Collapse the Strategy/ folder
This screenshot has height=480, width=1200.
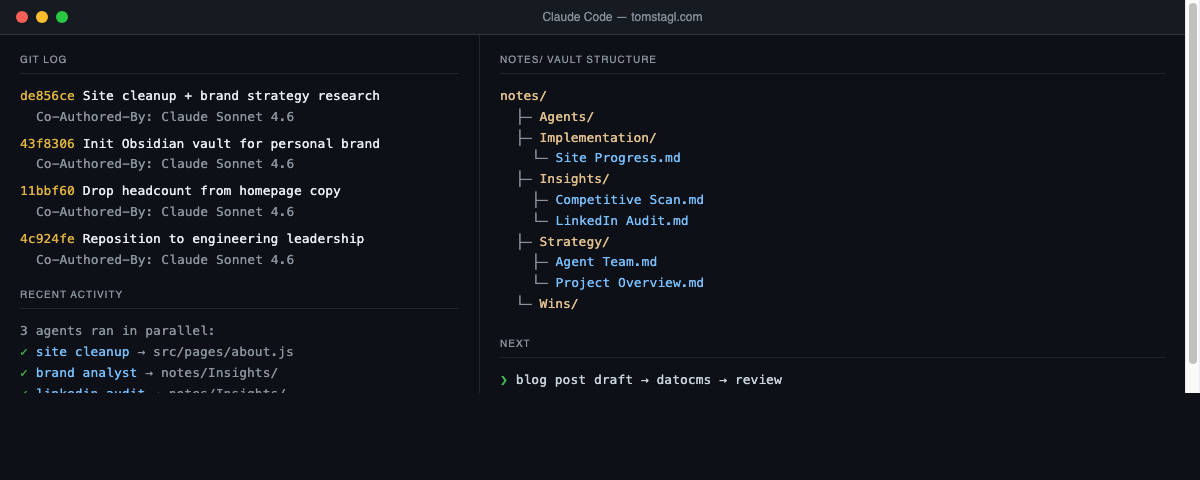tap(574, 242)
